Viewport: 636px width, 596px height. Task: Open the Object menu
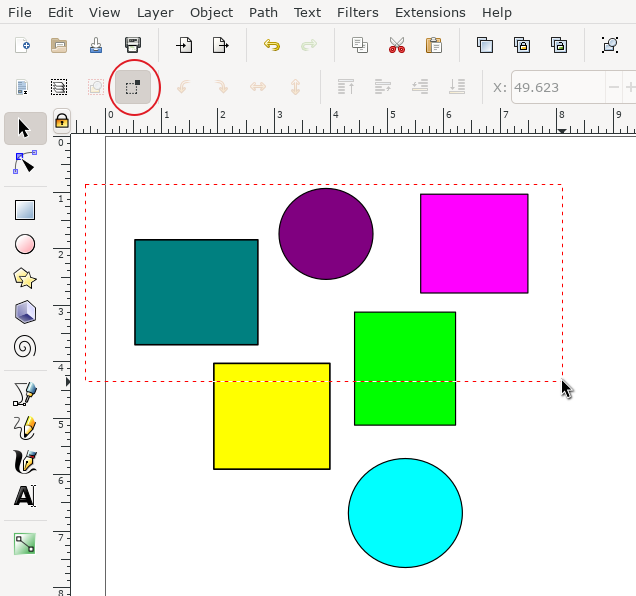[x=211, y=13]
